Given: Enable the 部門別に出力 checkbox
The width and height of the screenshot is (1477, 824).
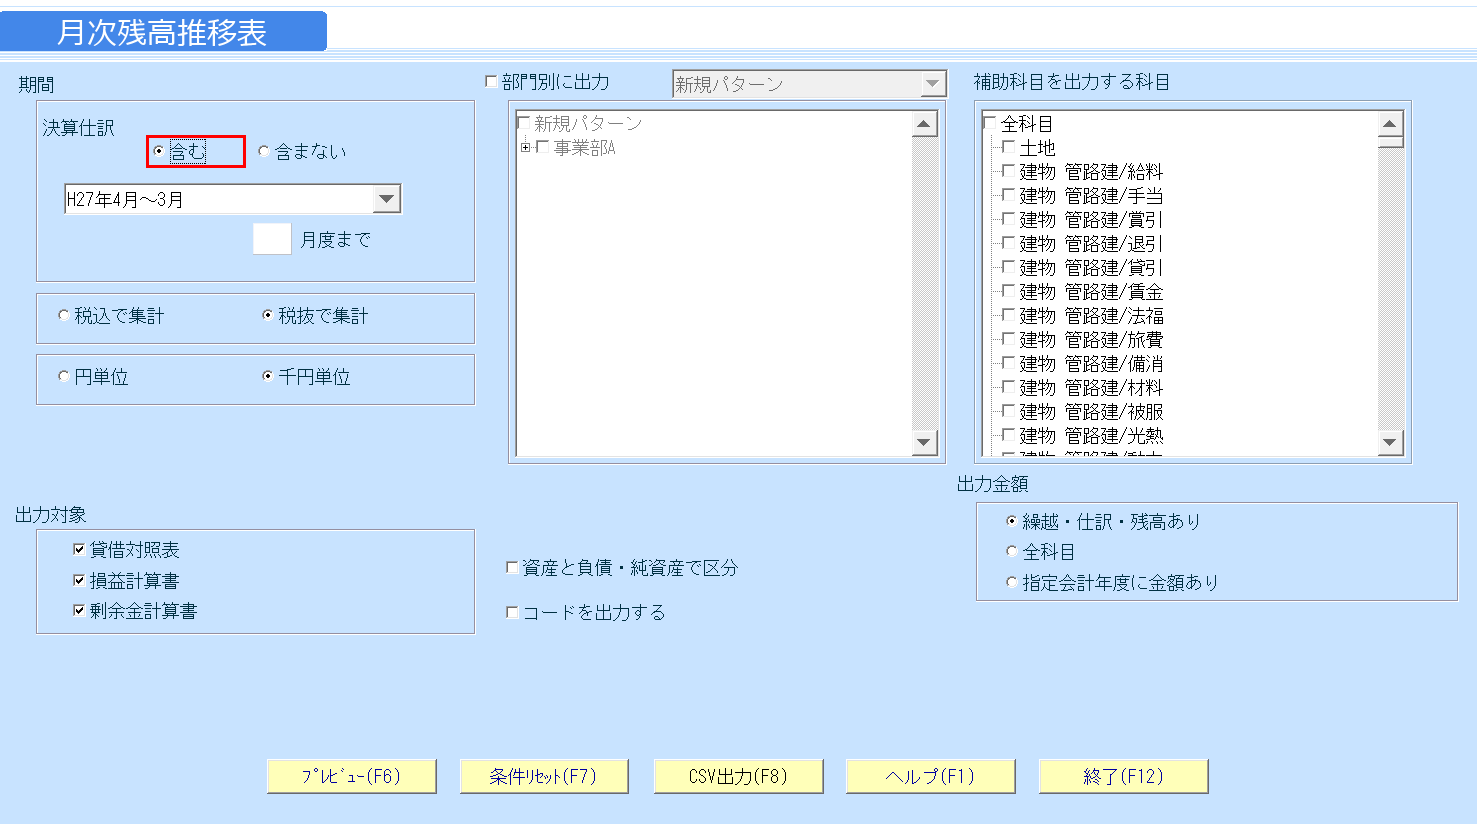Looking at the screenshot, I should tap(491, 82).
